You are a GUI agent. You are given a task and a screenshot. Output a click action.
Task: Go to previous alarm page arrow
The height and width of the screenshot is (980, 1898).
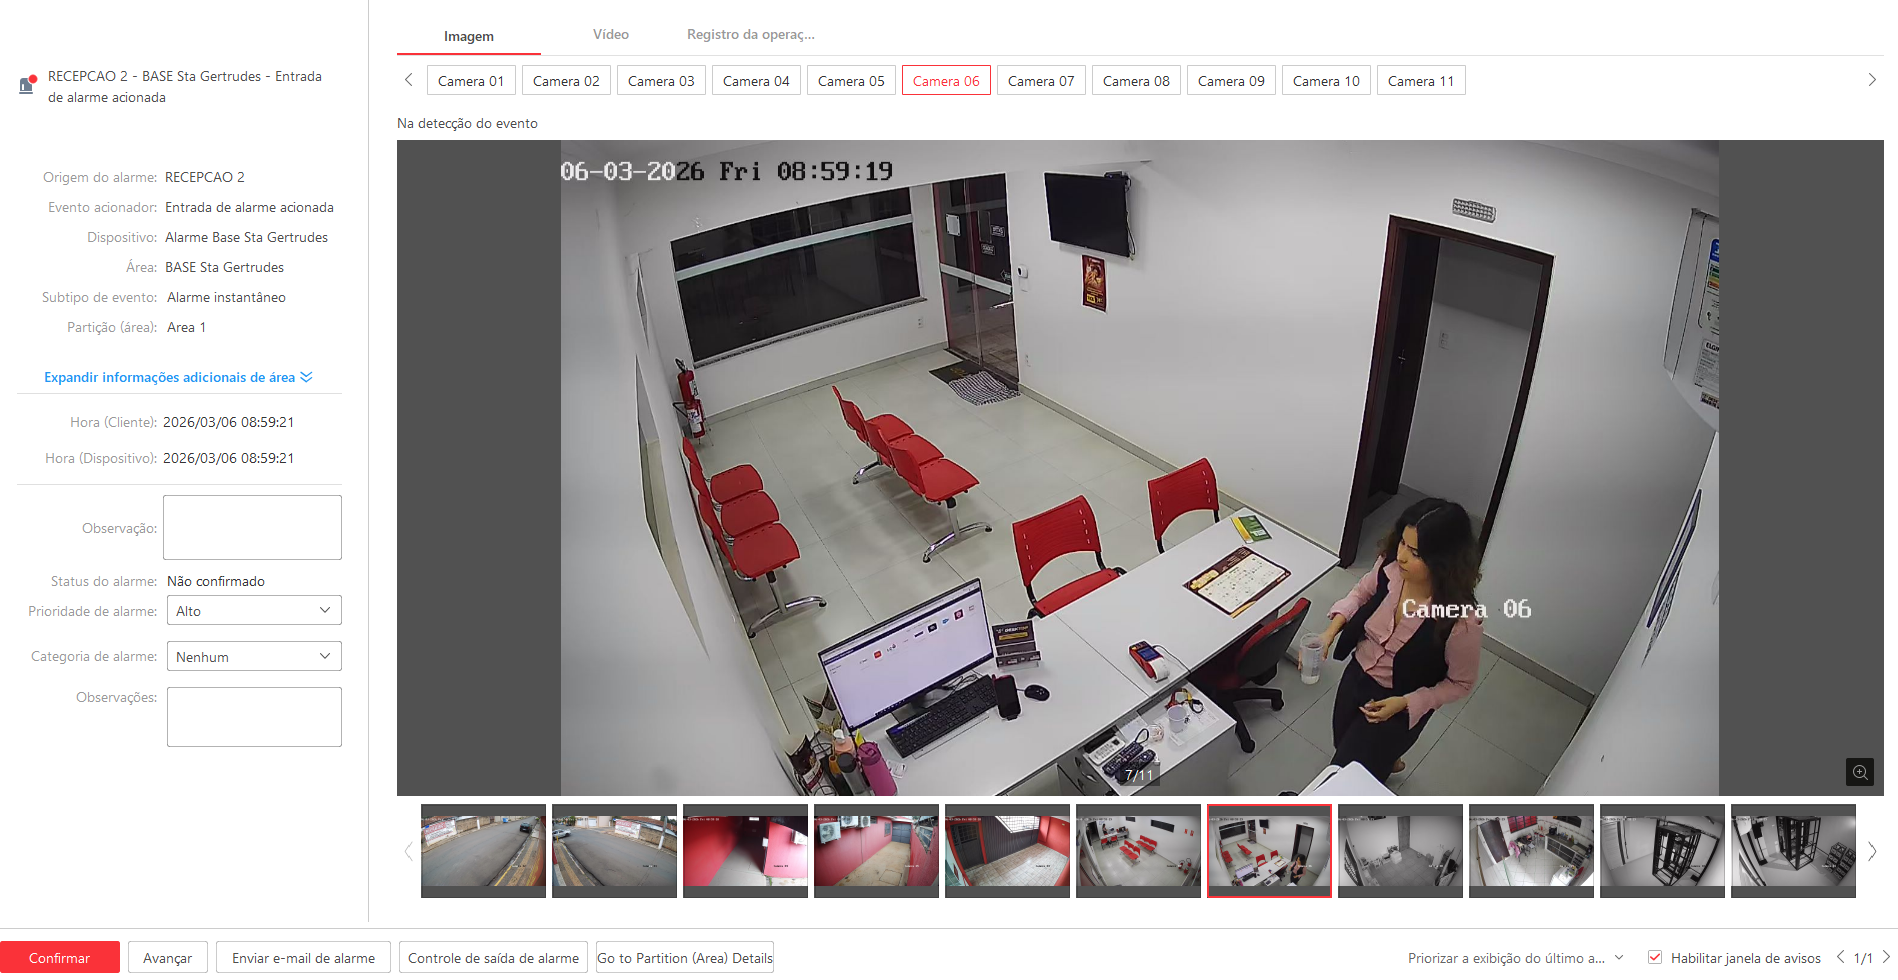pos(1840,957)
